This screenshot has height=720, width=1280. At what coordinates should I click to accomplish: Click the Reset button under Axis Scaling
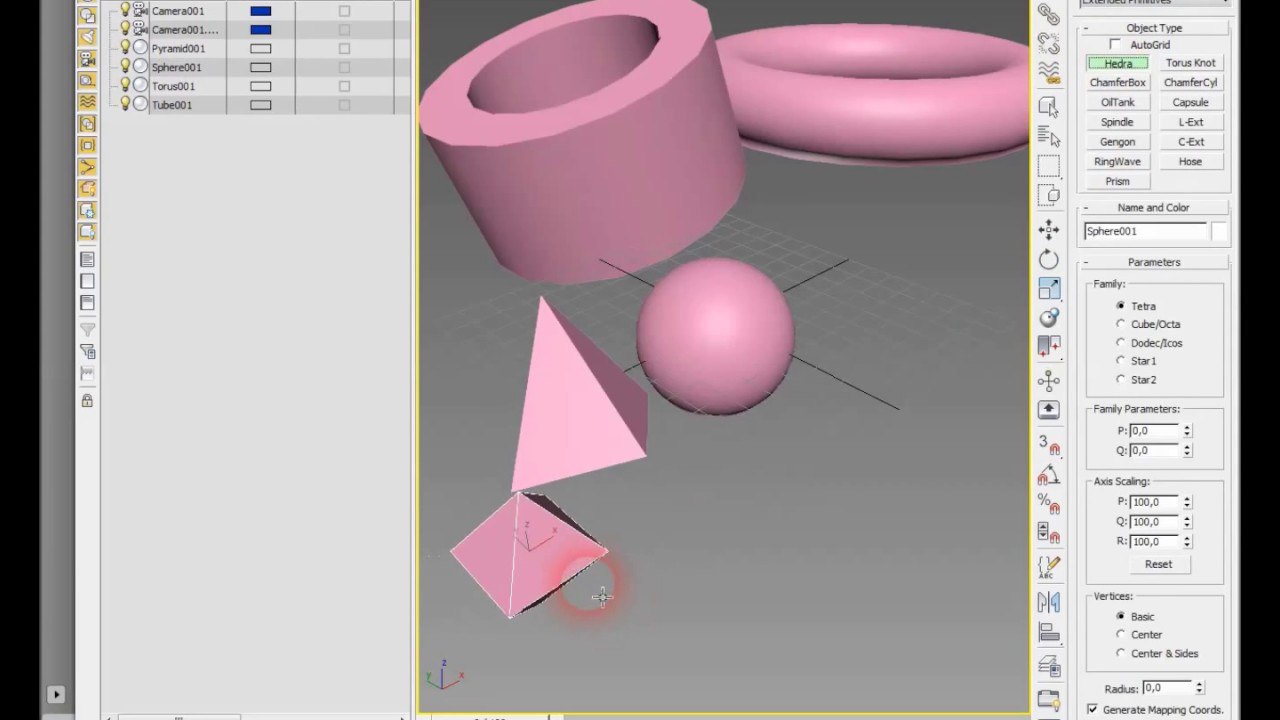(x=1158, y=564)
